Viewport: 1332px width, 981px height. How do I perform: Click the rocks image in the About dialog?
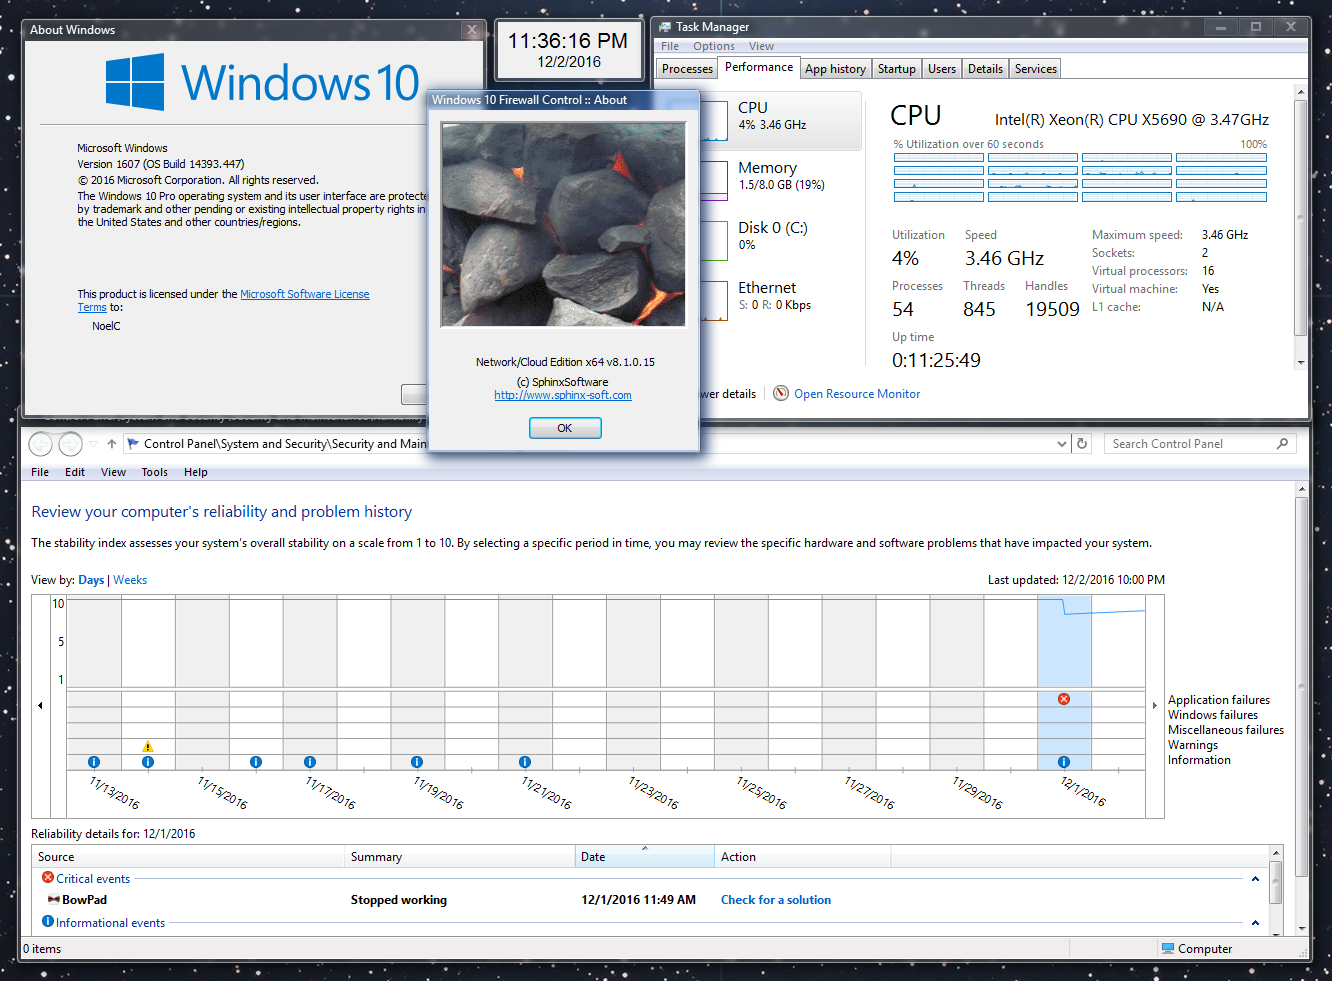click(564, 224)
